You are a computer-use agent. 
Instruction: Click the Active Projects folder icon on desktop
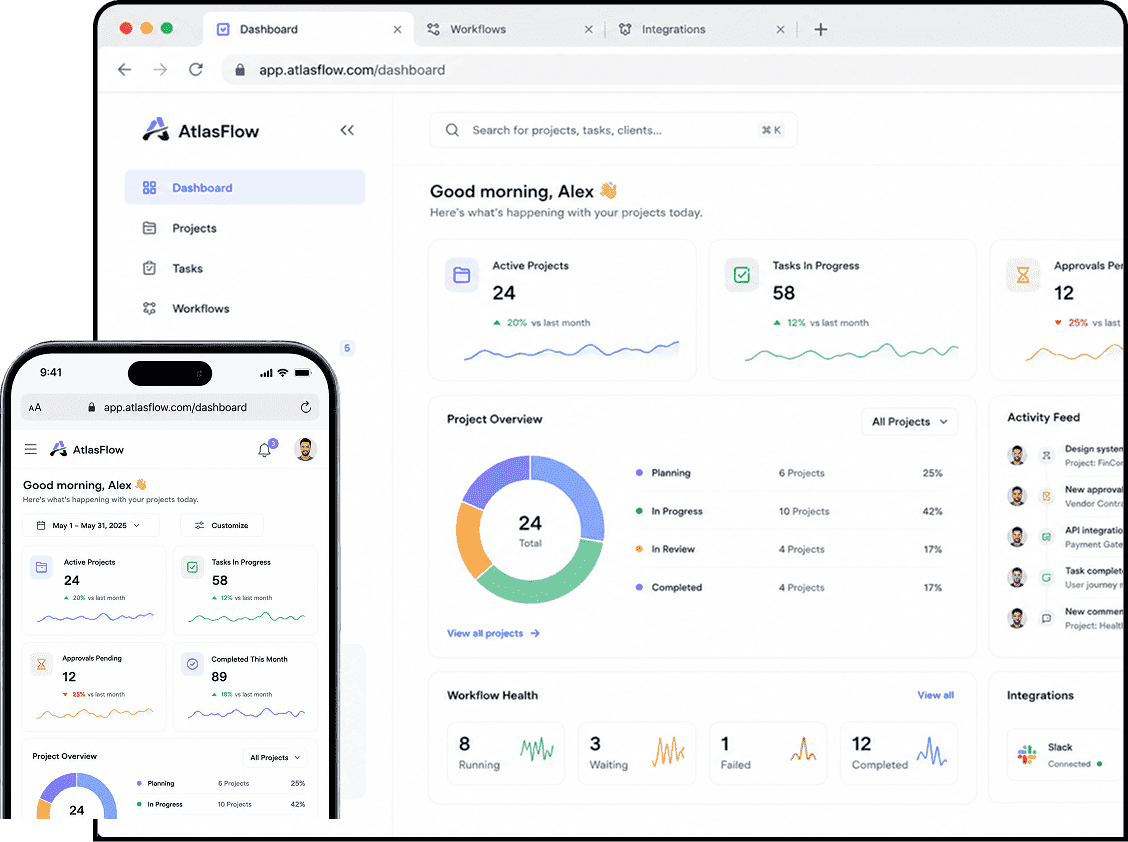pos(462,275)
